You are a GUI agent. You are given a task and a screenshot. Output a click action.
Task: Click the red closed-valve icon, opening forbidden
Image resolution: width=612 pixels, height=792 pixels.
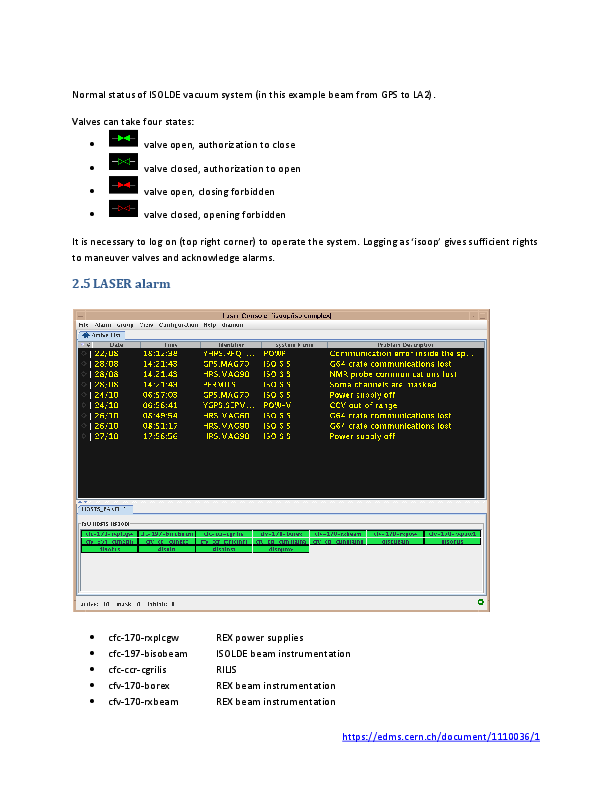pyautogui.click(x=123, y=208)
